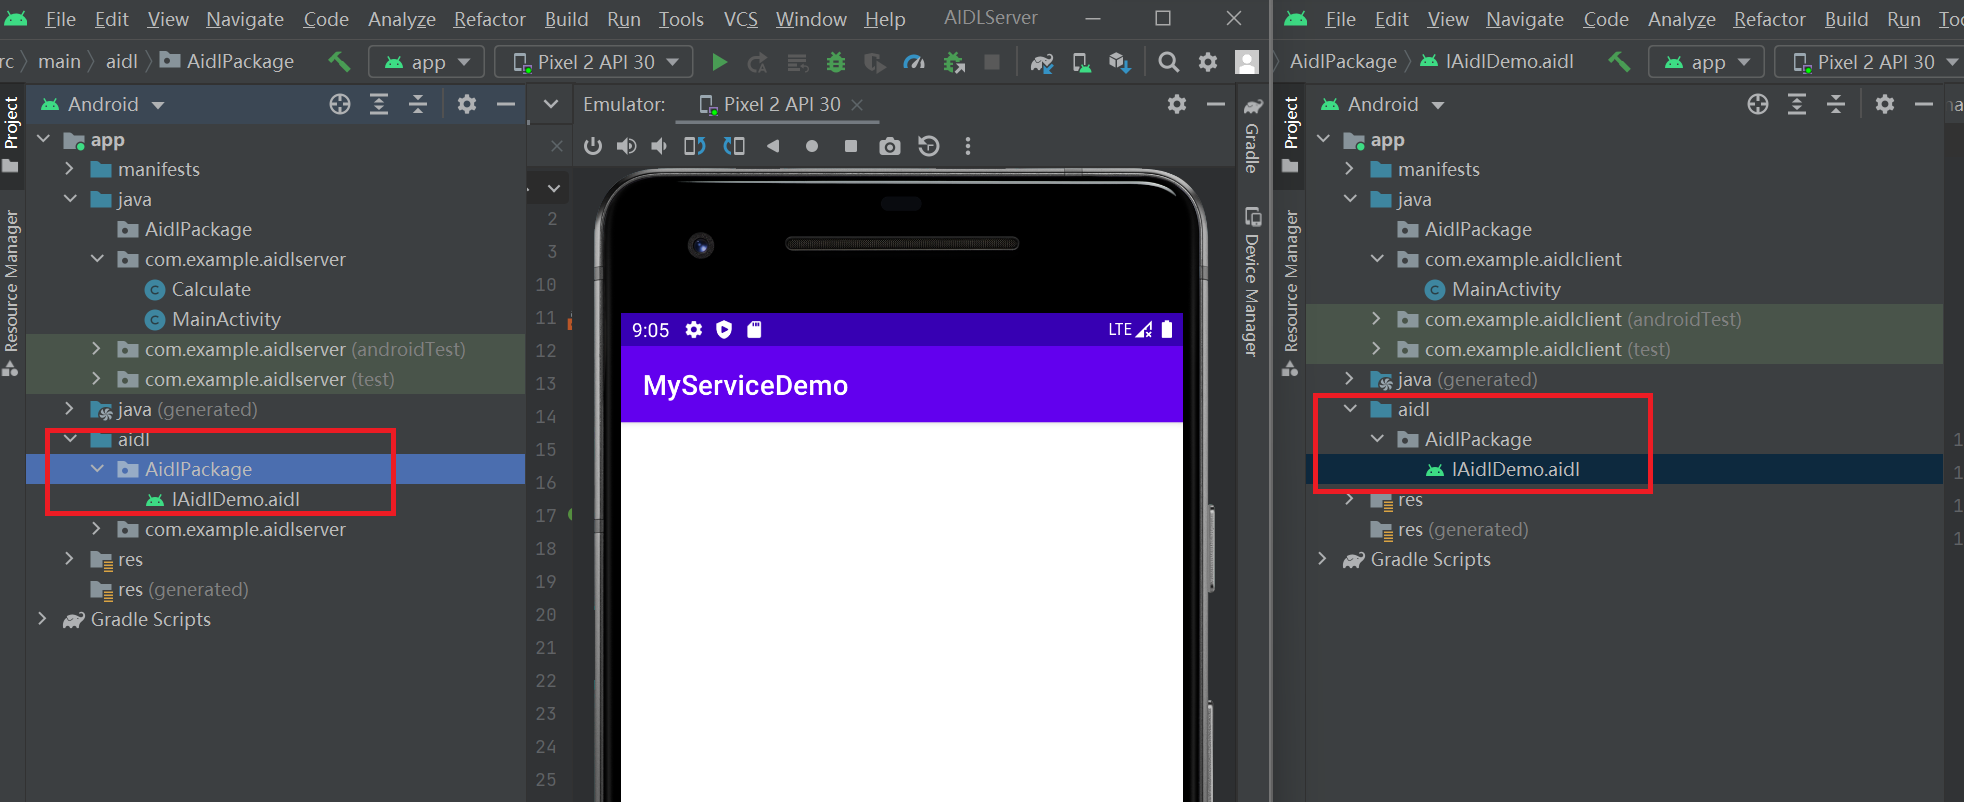Expand manifests folder in left project tree
The image size is (1964, 802).
[x=69, y=169]
